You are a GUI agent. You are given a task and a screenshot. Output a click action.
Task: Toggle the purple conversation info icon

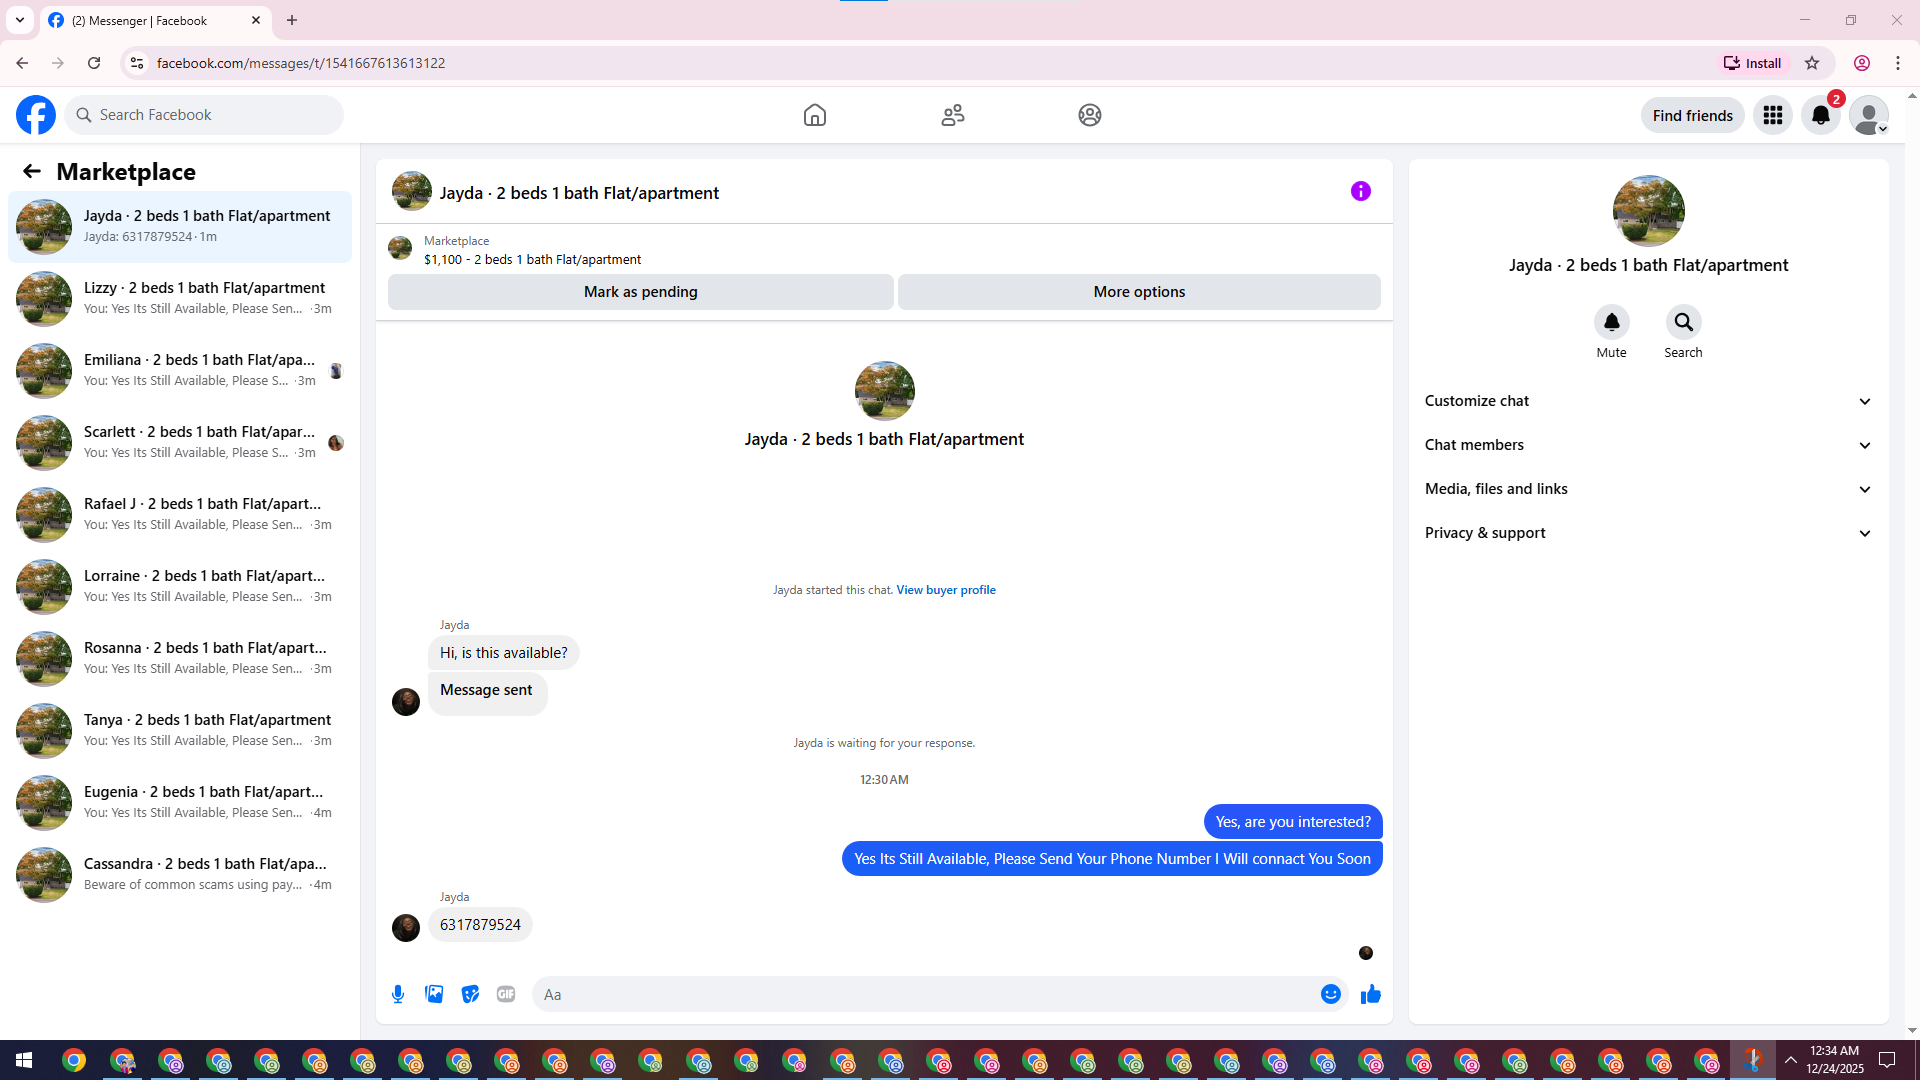click(x=1360, y=191)
